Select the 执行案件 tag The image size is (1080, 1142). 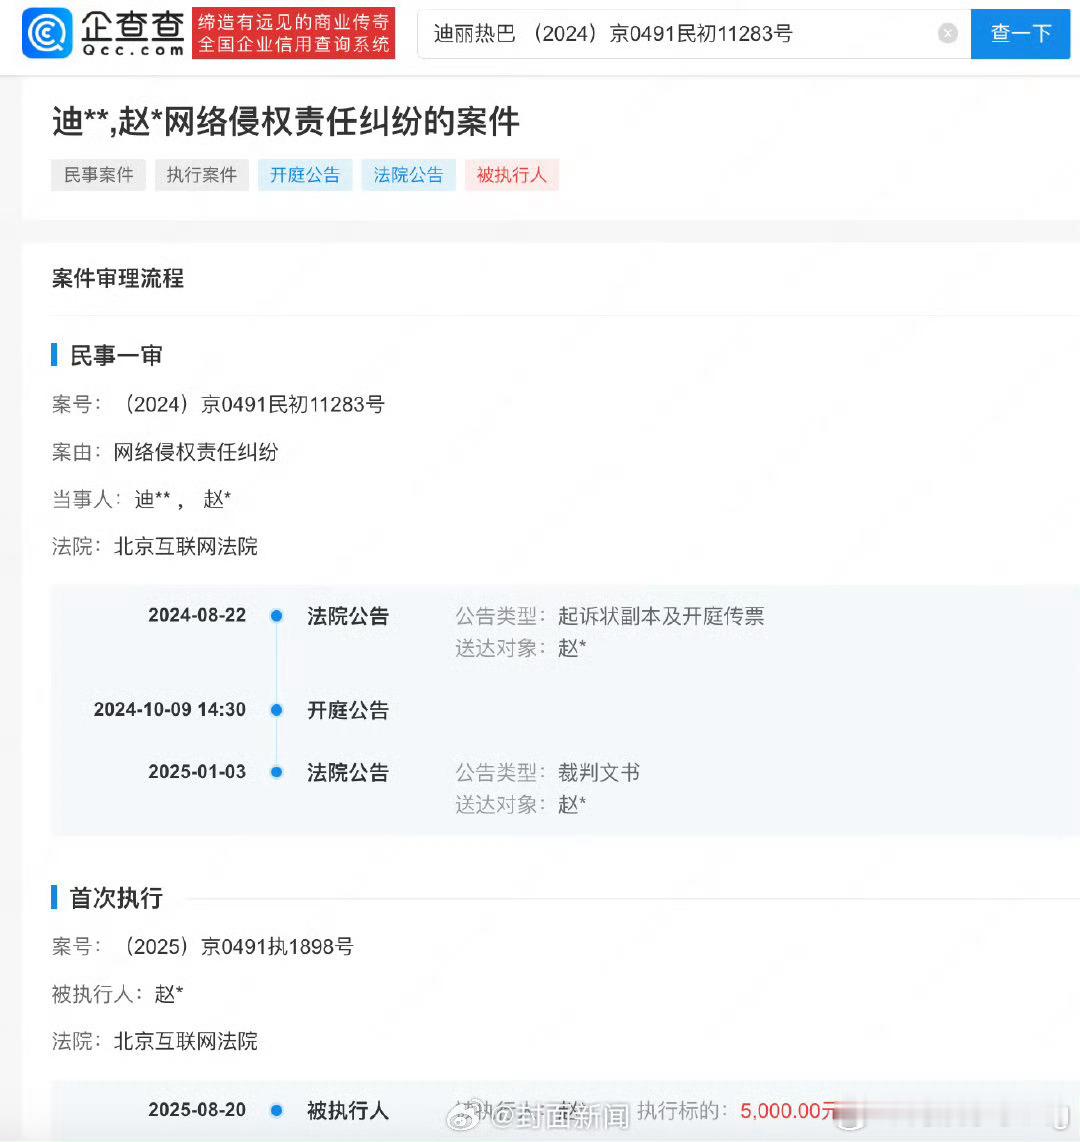click(202, 175)
